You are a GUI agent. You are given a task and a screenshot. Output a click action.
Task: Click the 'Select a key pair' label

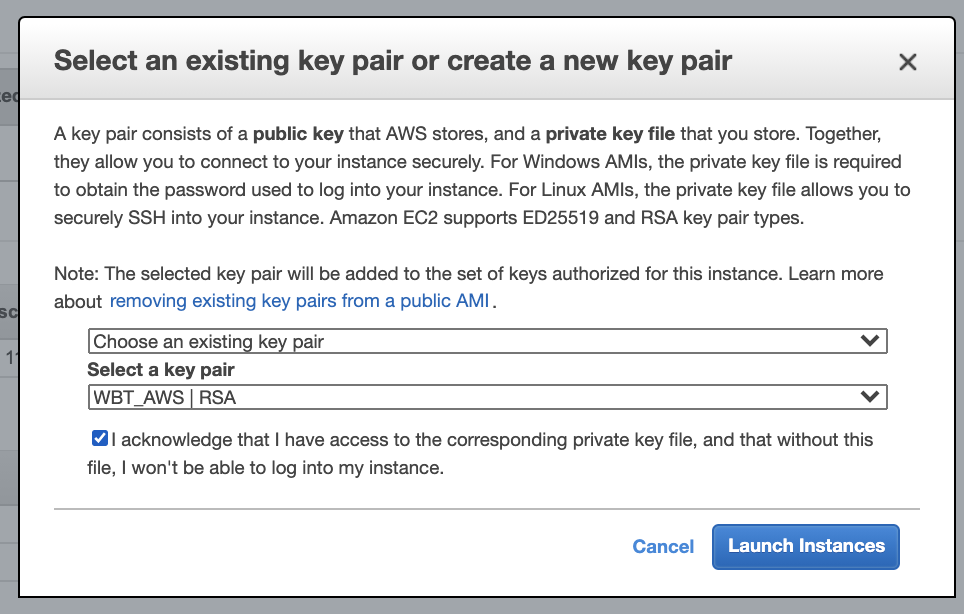161,370
